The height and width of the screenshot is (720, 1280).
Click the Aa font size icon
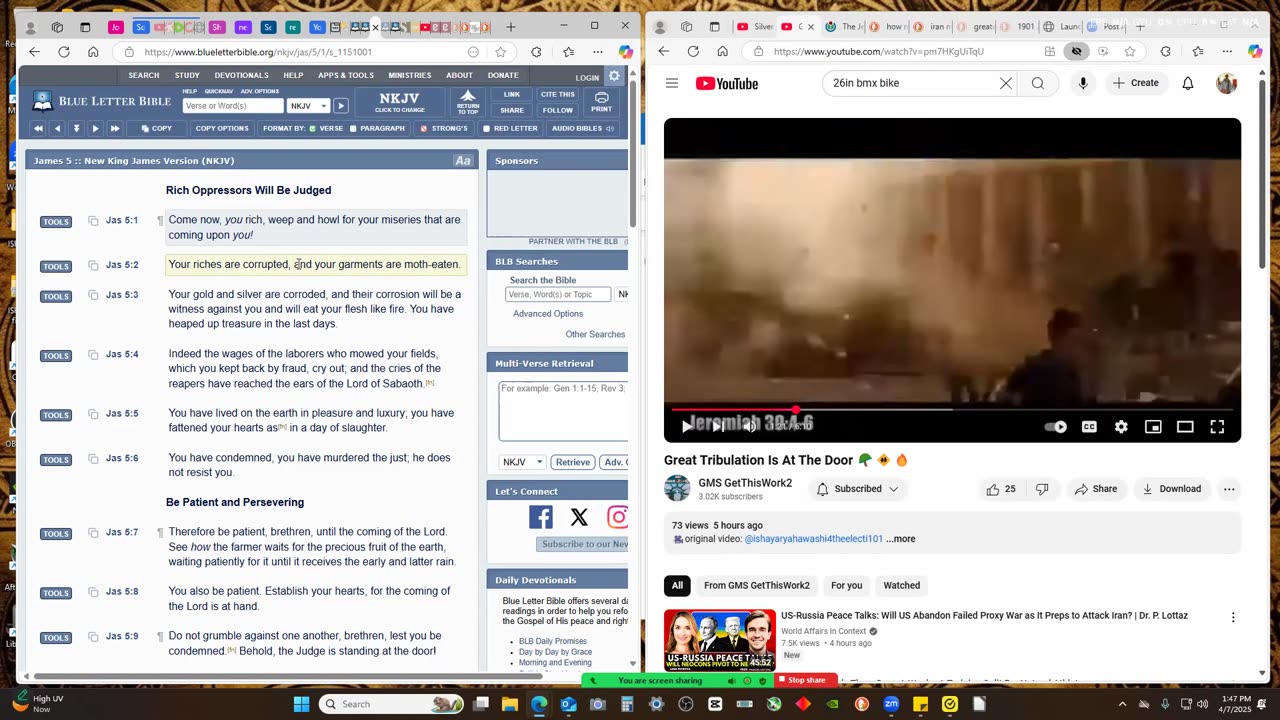[x=462, y=160]
